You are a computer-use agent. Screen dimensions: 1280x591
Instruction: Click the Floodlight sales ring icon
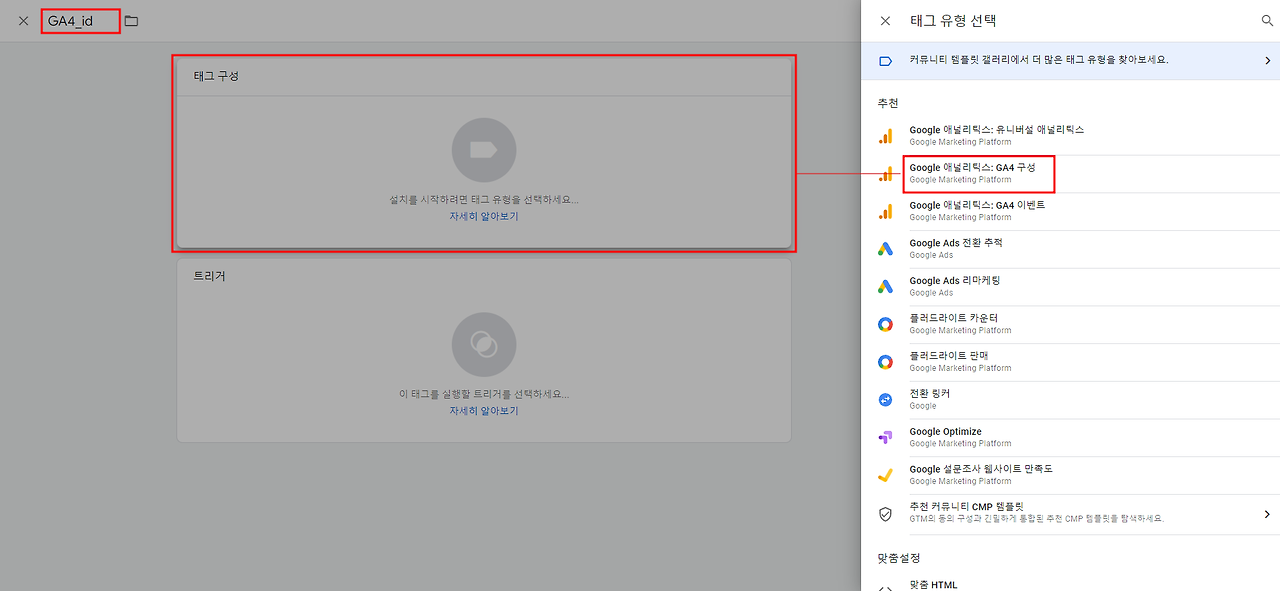click(885, 362)
